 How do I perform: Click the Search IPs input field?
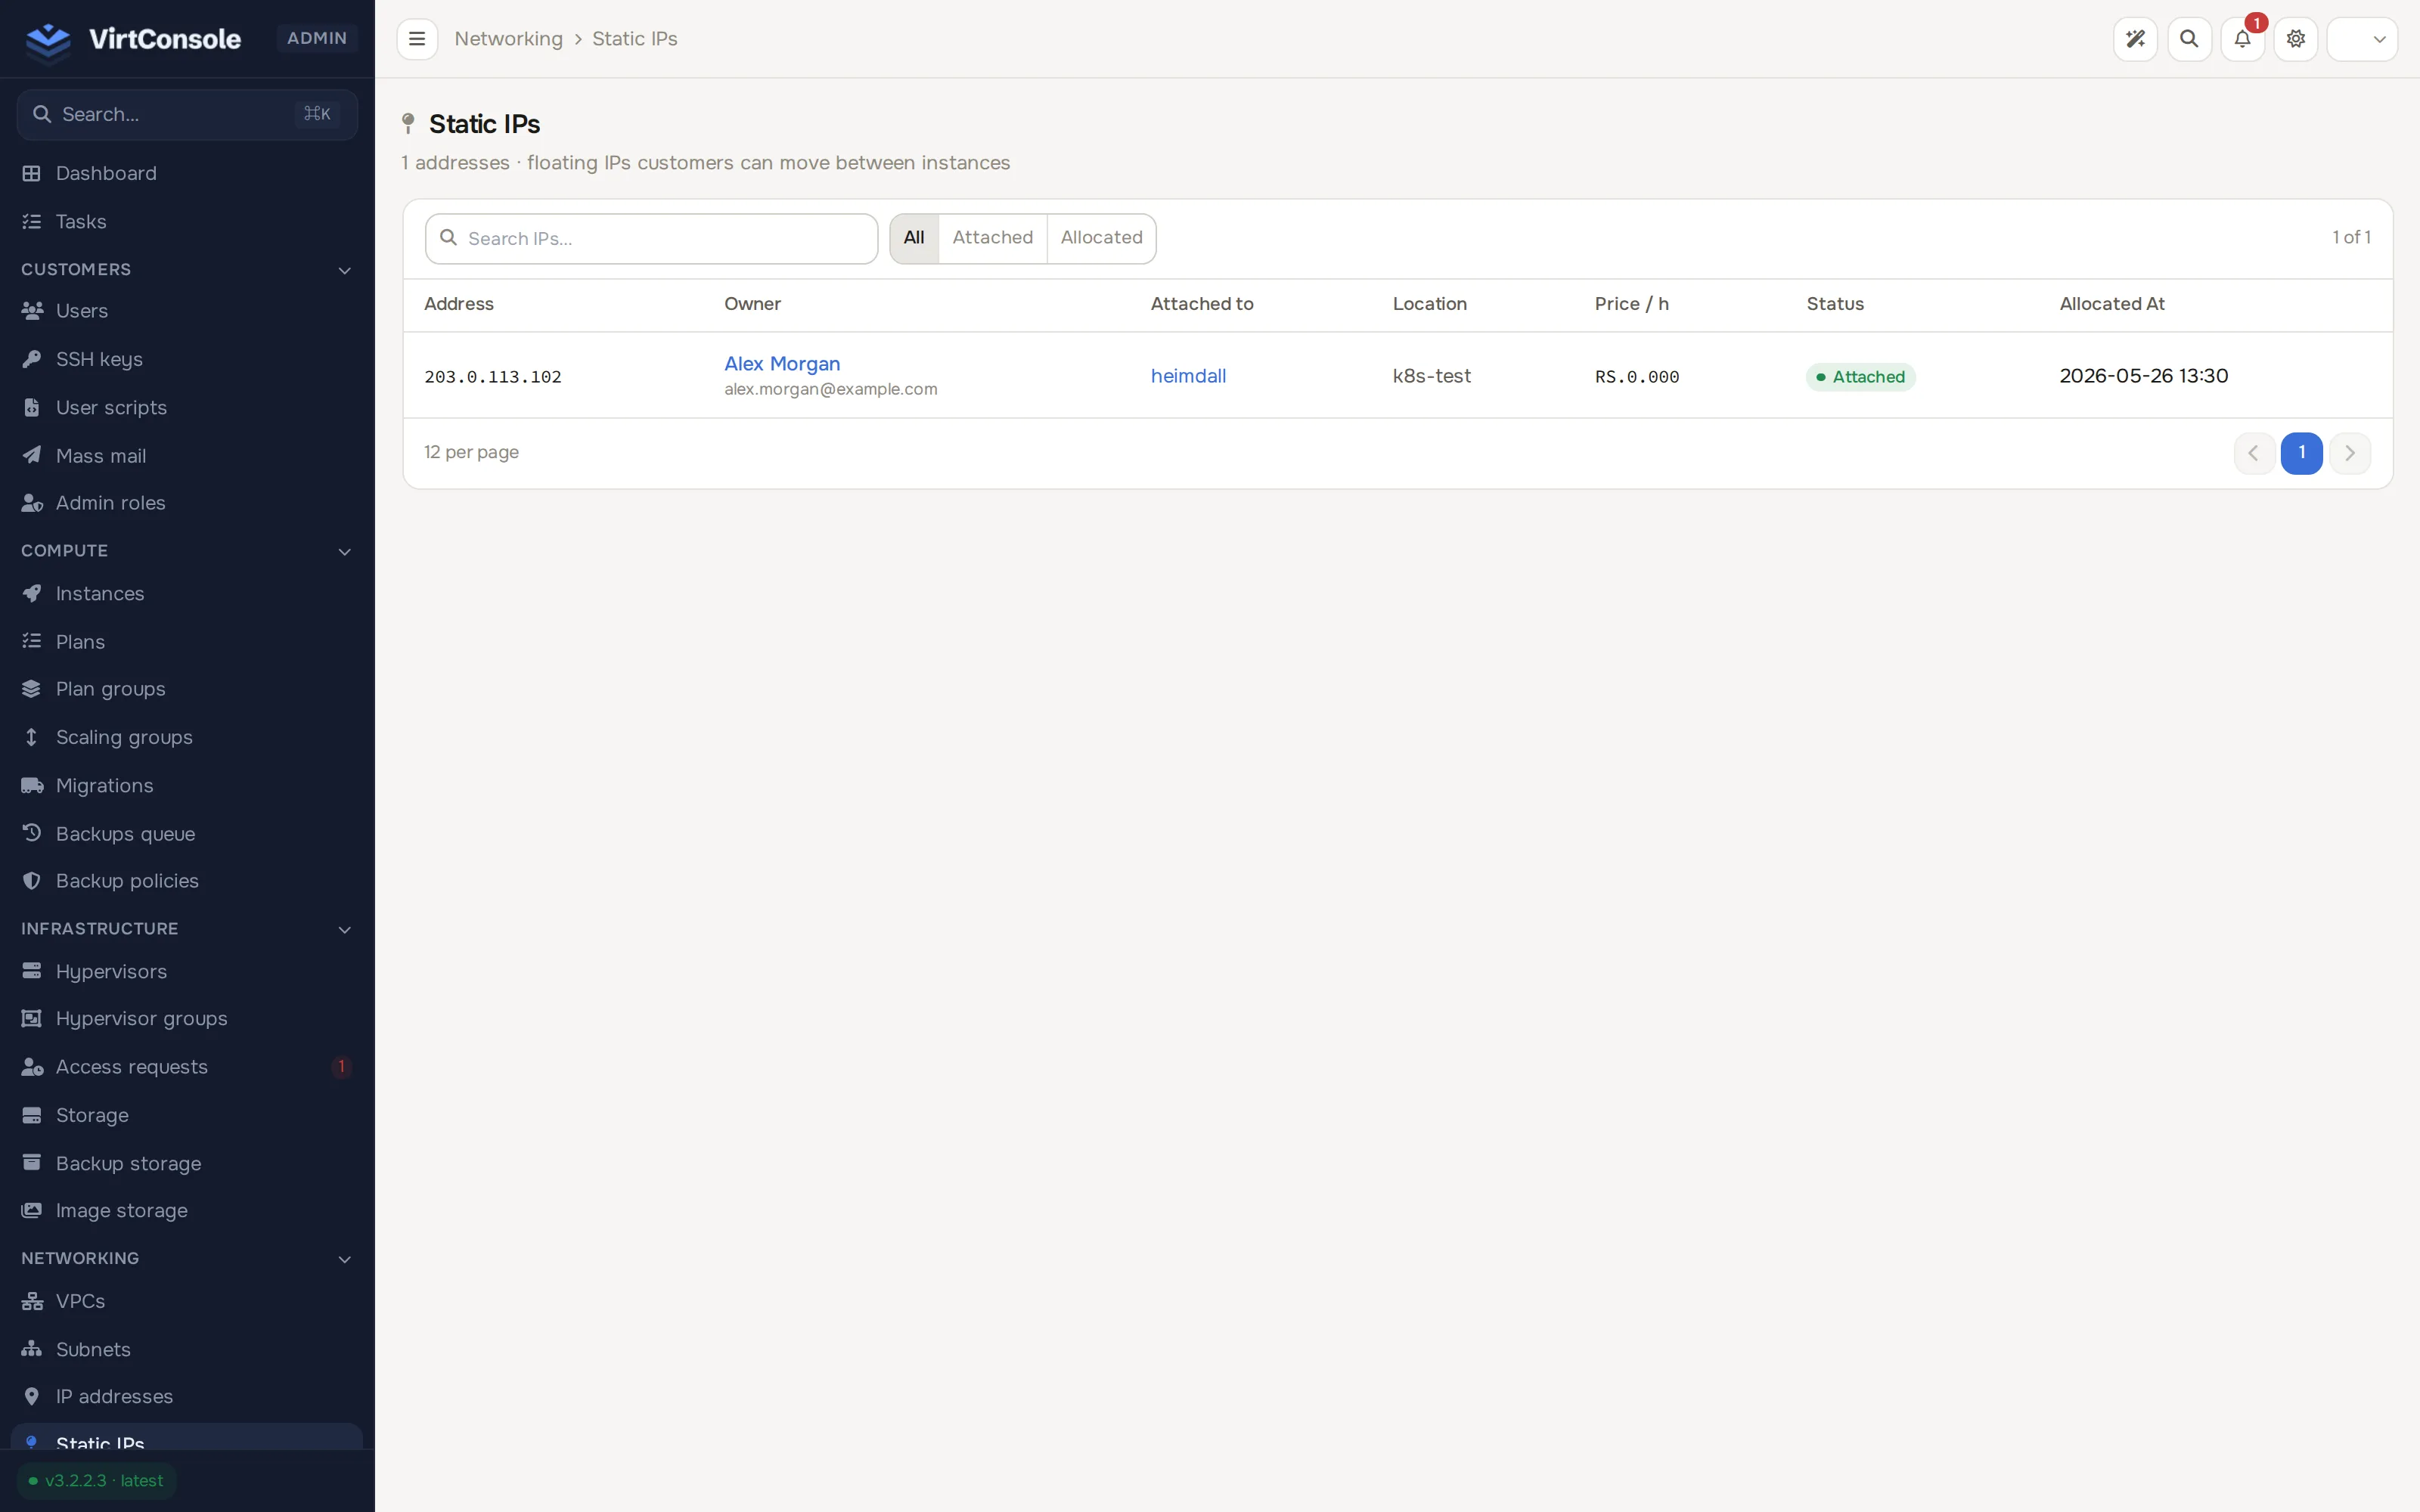pyautogui.click(x=651, y=238)
